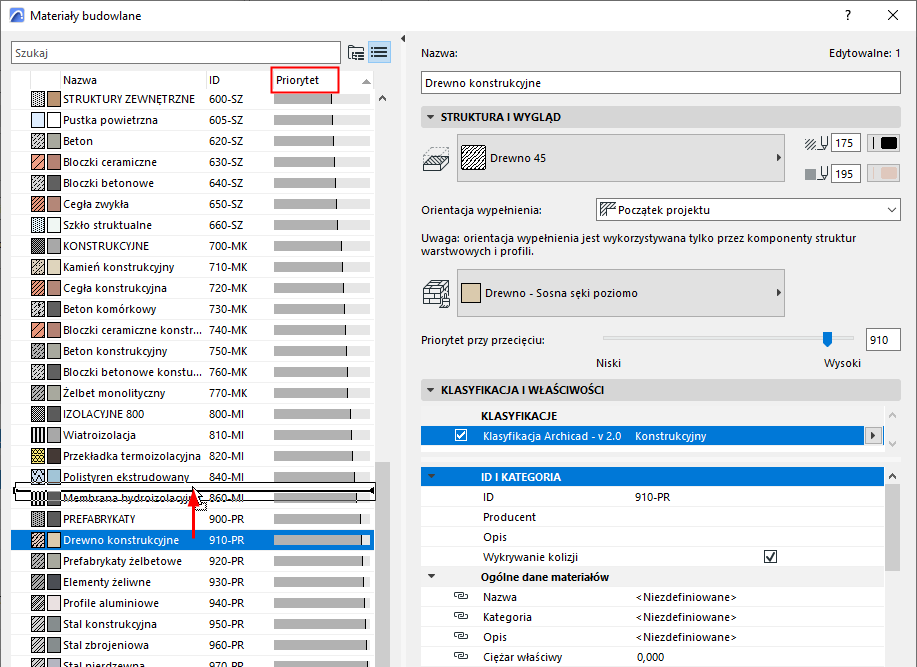Edit background pen number 195 field
The height and width of the screenshot is (667, 917).
844,174
